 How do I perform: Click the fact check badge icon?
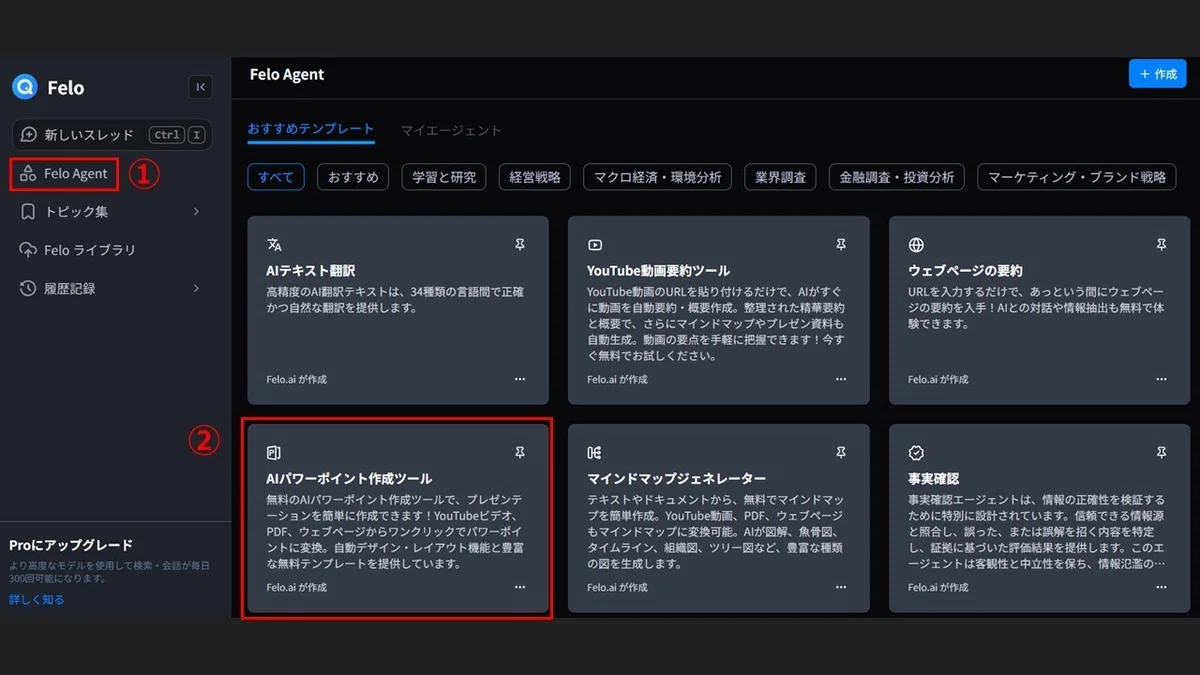pos(916,453)
